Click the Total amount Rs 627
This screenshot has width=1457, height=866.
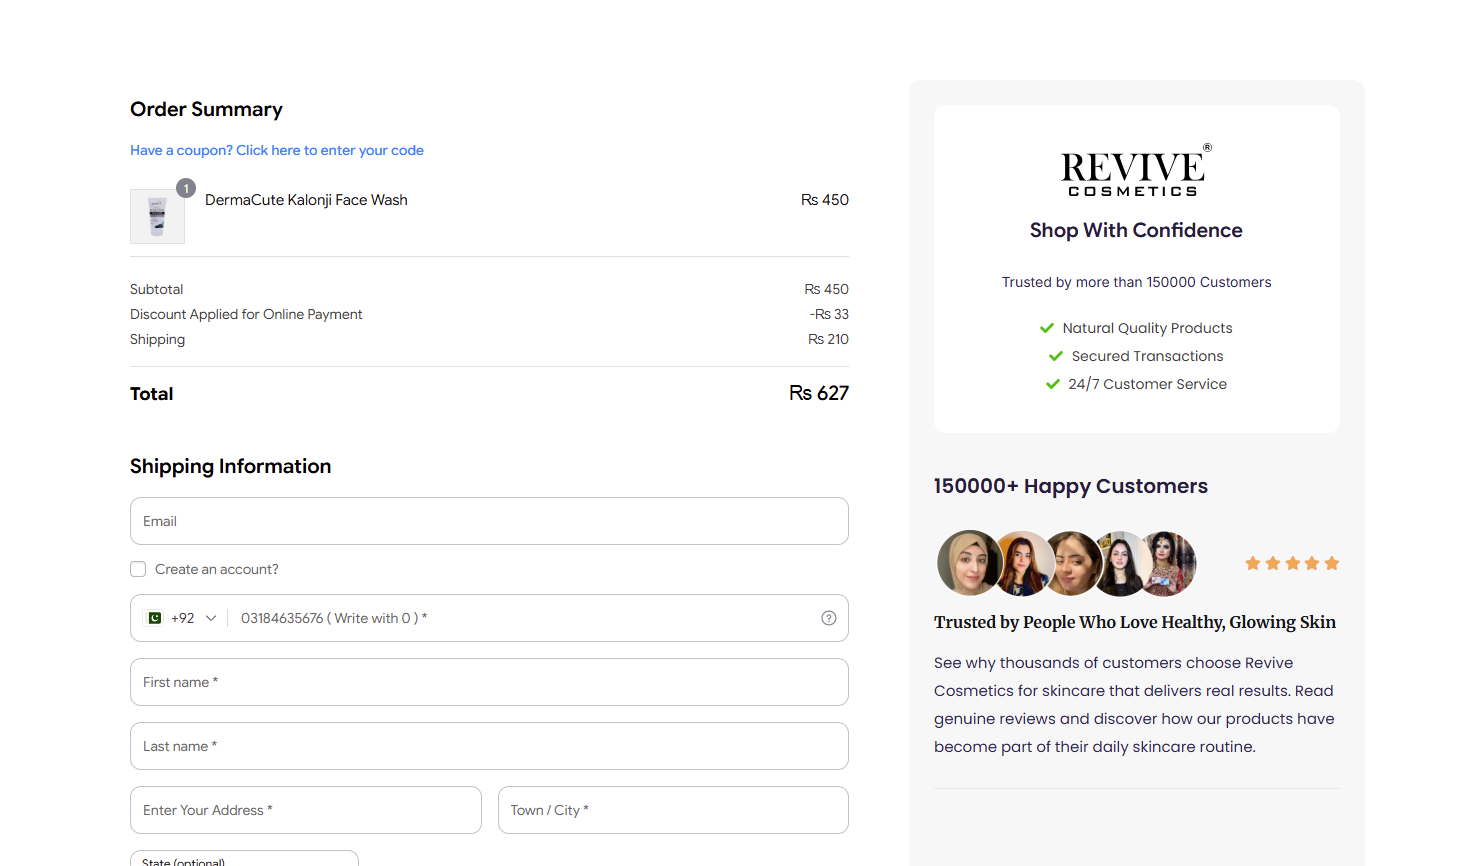[819, 393]
